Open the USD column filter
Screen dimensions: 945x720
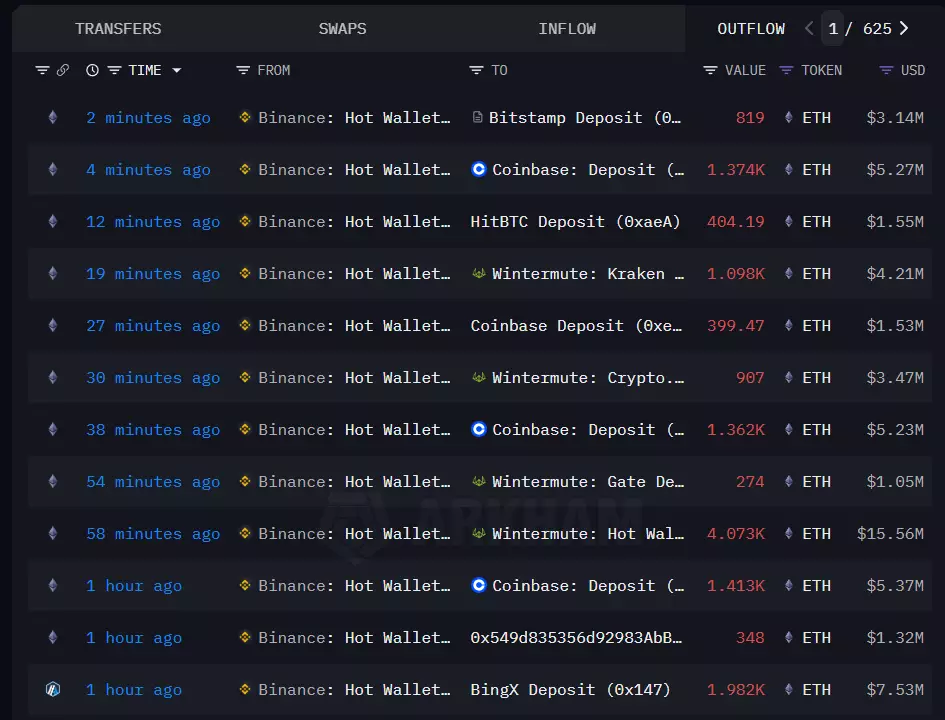tap(886, 70)
